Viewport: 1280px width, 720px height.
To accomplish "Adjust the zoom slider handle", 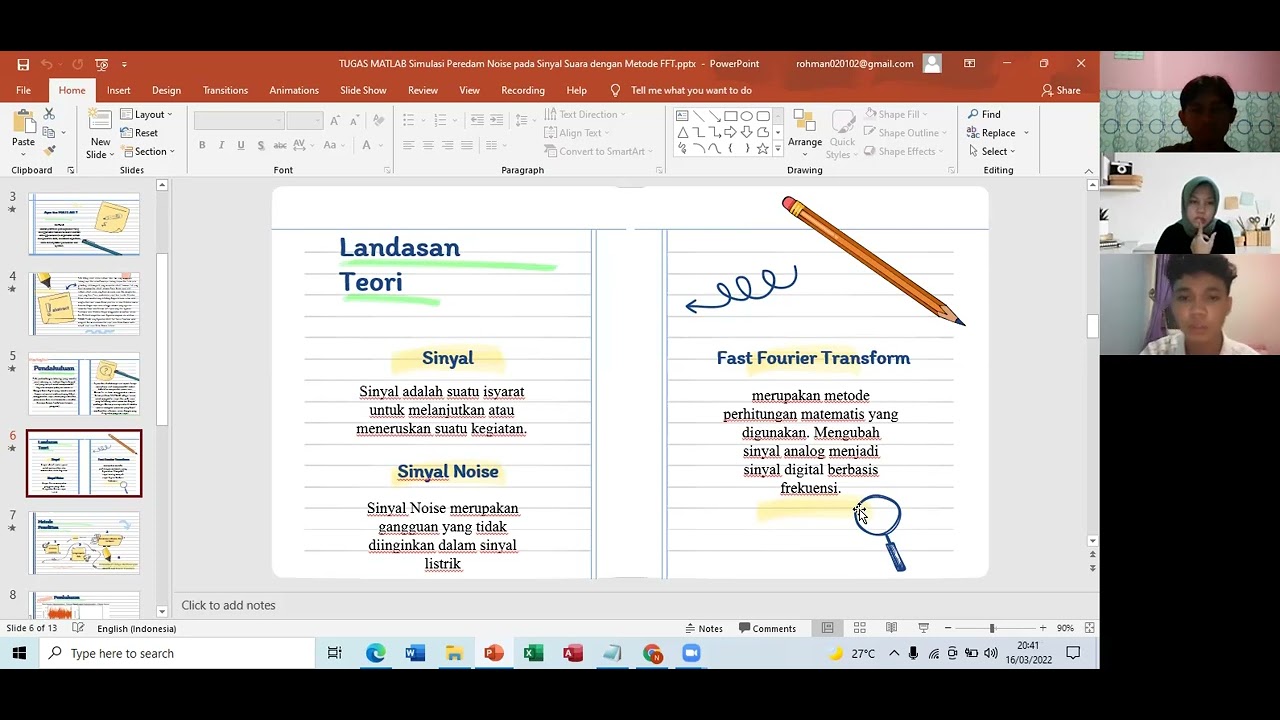I will 992,628.
